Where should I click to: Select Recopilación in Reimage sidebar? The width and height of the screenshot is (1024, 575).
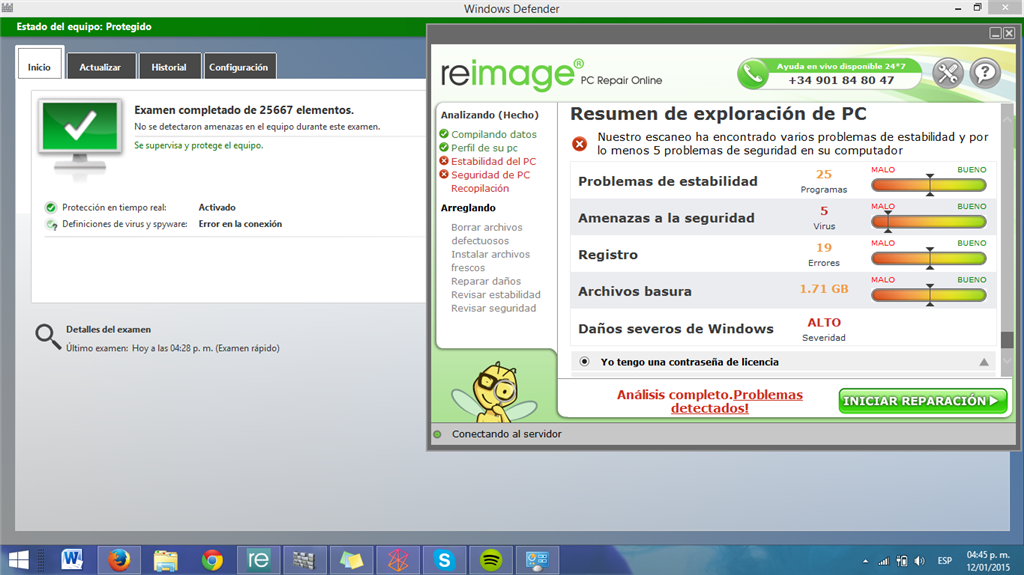480,188
